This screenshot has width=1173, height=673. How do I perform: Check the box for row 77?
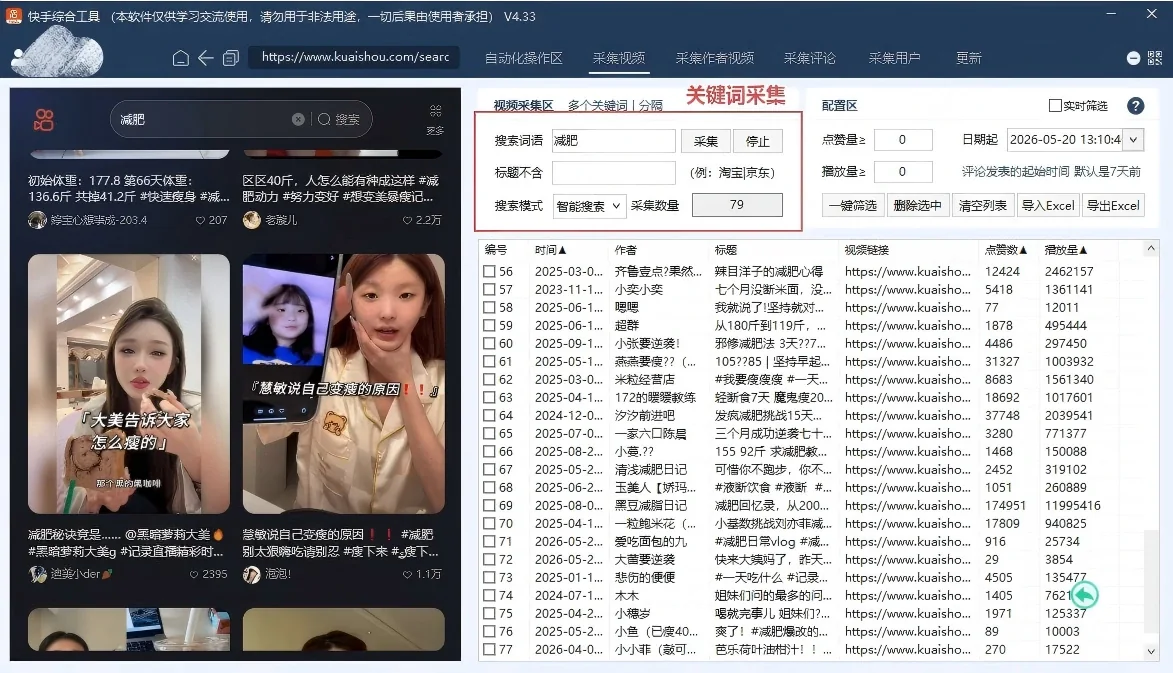tap(489, 649)
